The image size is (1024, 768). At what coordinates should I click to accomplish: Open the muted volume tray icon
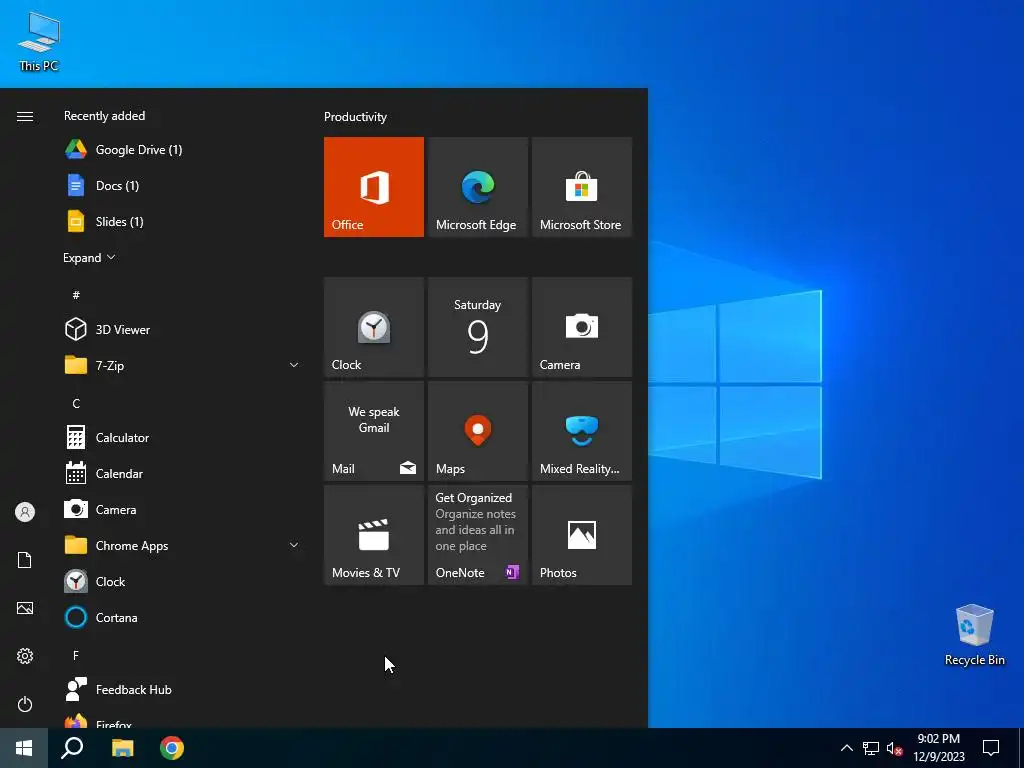894,748
